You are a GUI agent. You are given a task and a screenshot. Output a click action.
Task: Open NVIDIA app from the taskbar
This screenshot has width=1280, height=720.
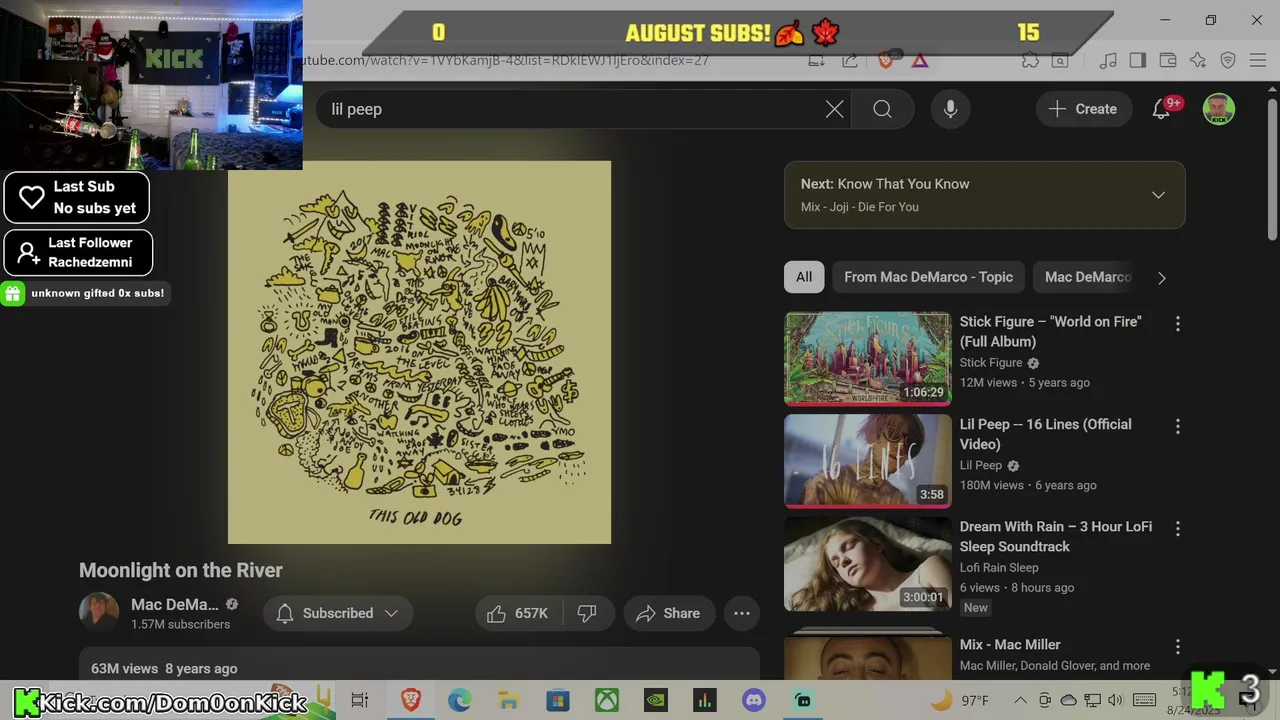(x=656, y=700)
